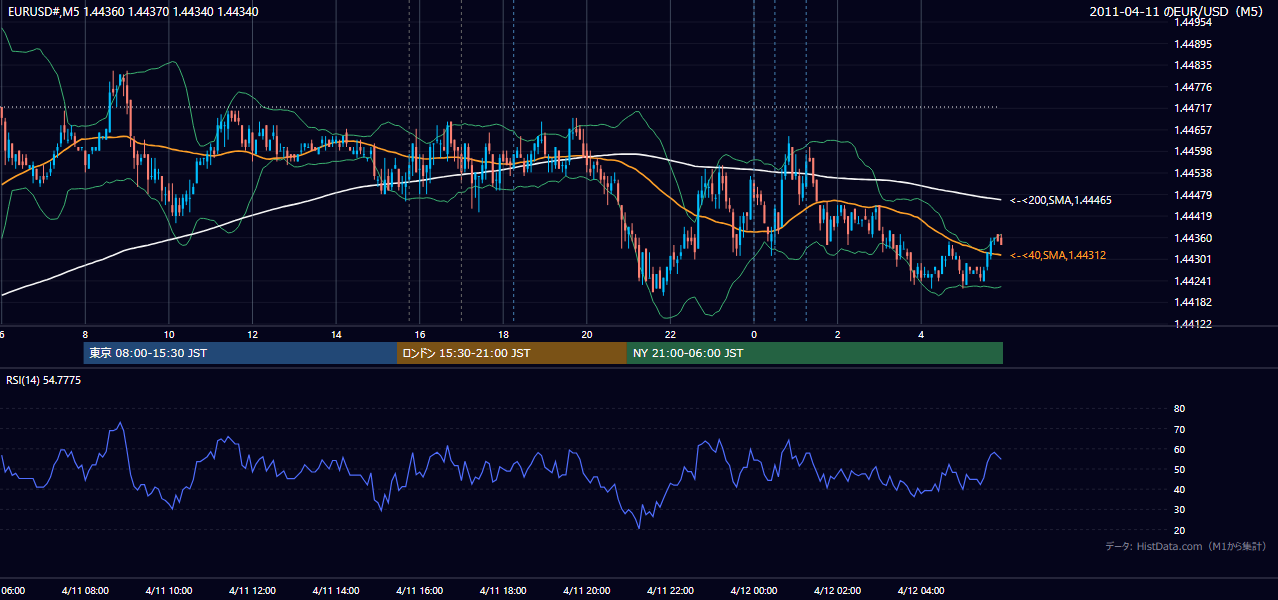Click price axis value 1.44895
The height and width of the screenshot is (600, 1278).
click(1193, 44)
